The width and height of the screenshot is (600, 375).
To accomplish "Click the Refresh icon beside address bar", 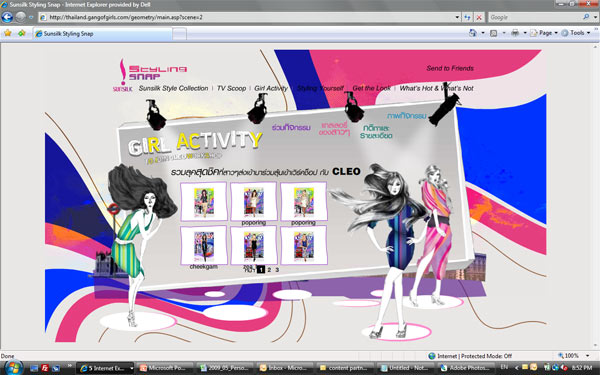I will [467, 17].
